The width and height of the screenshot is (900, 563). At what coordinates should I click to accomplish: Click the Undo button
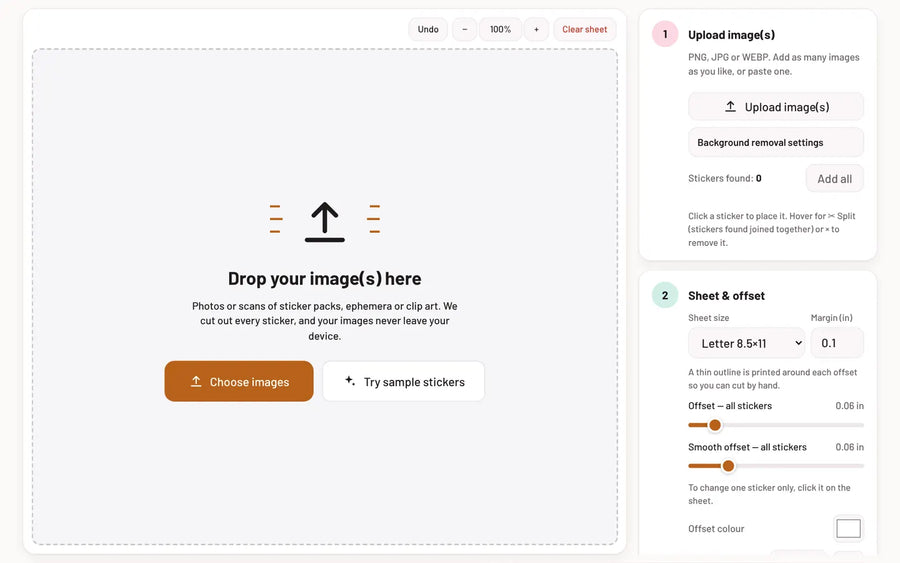click(x=428, y=29)
